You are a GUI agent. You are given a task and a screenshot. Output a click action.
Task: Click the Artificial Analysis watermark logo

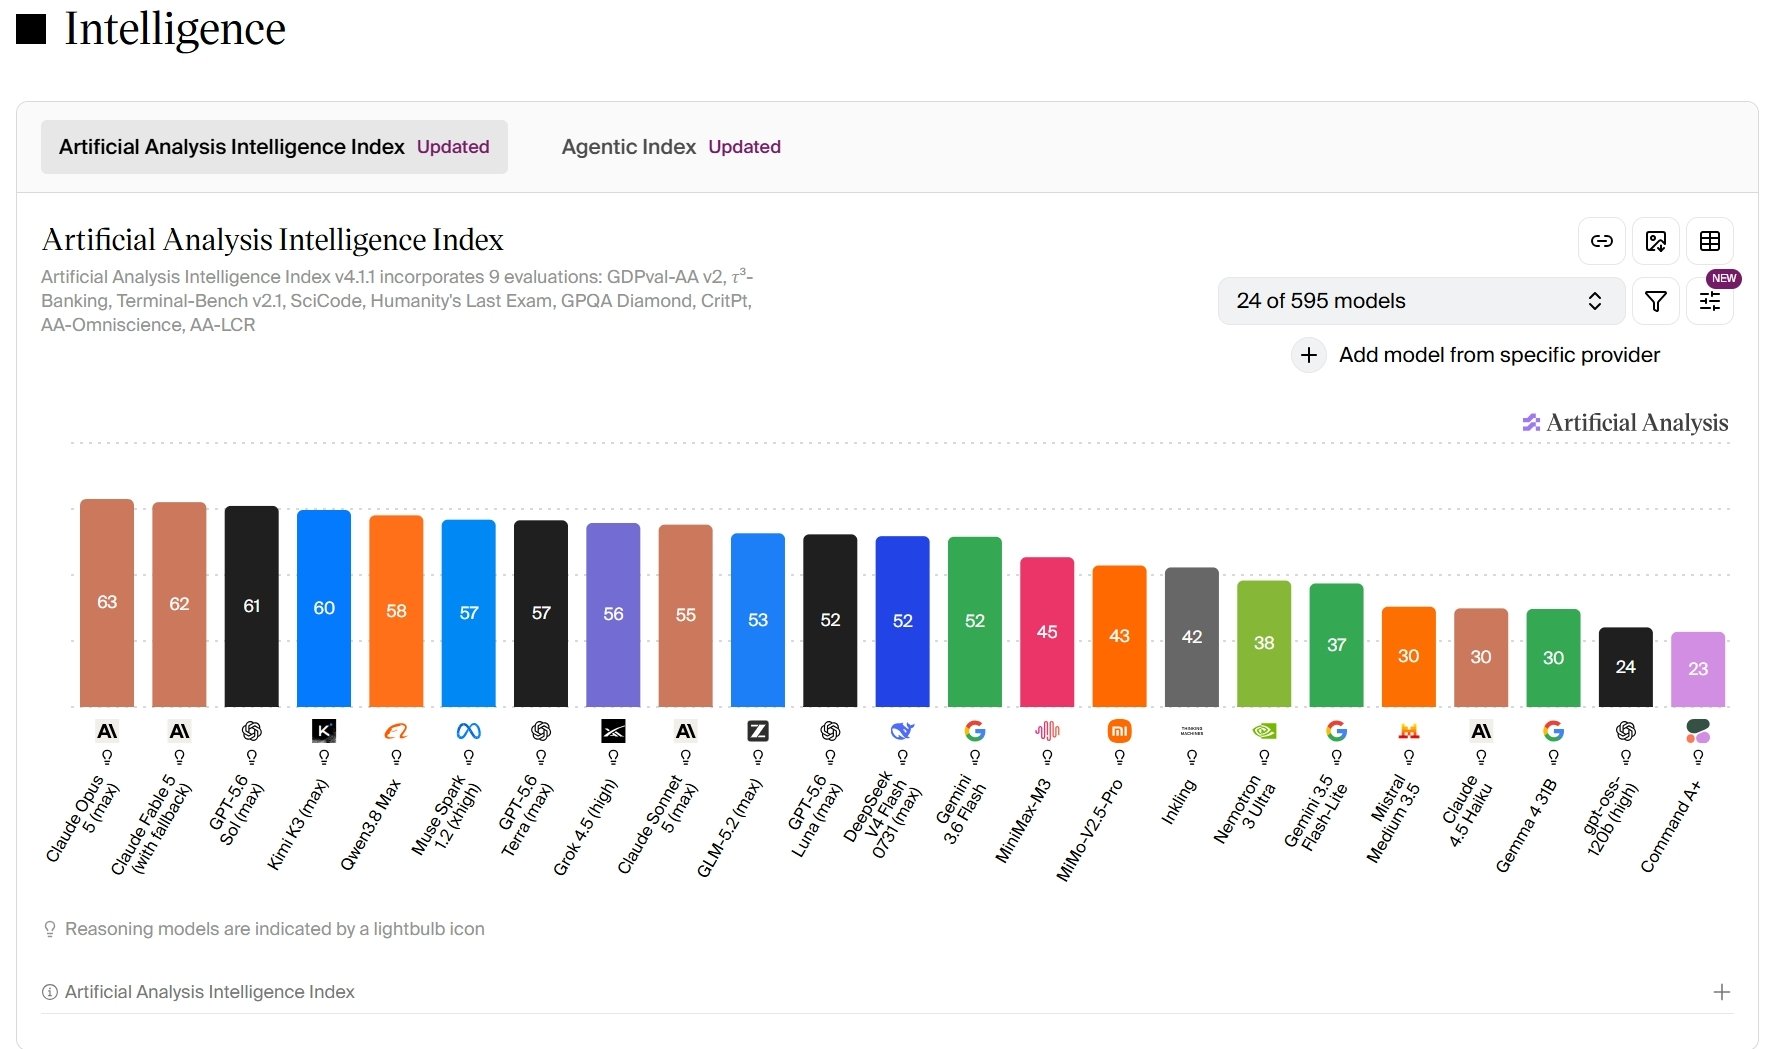[1625, 423]
